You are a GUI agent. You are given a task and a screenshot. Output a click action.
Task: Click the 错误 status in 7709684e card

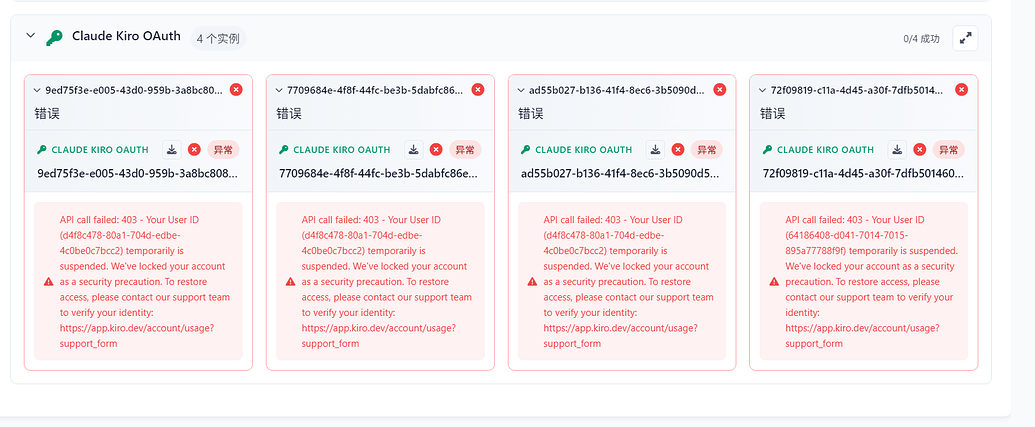coord(289,114)
